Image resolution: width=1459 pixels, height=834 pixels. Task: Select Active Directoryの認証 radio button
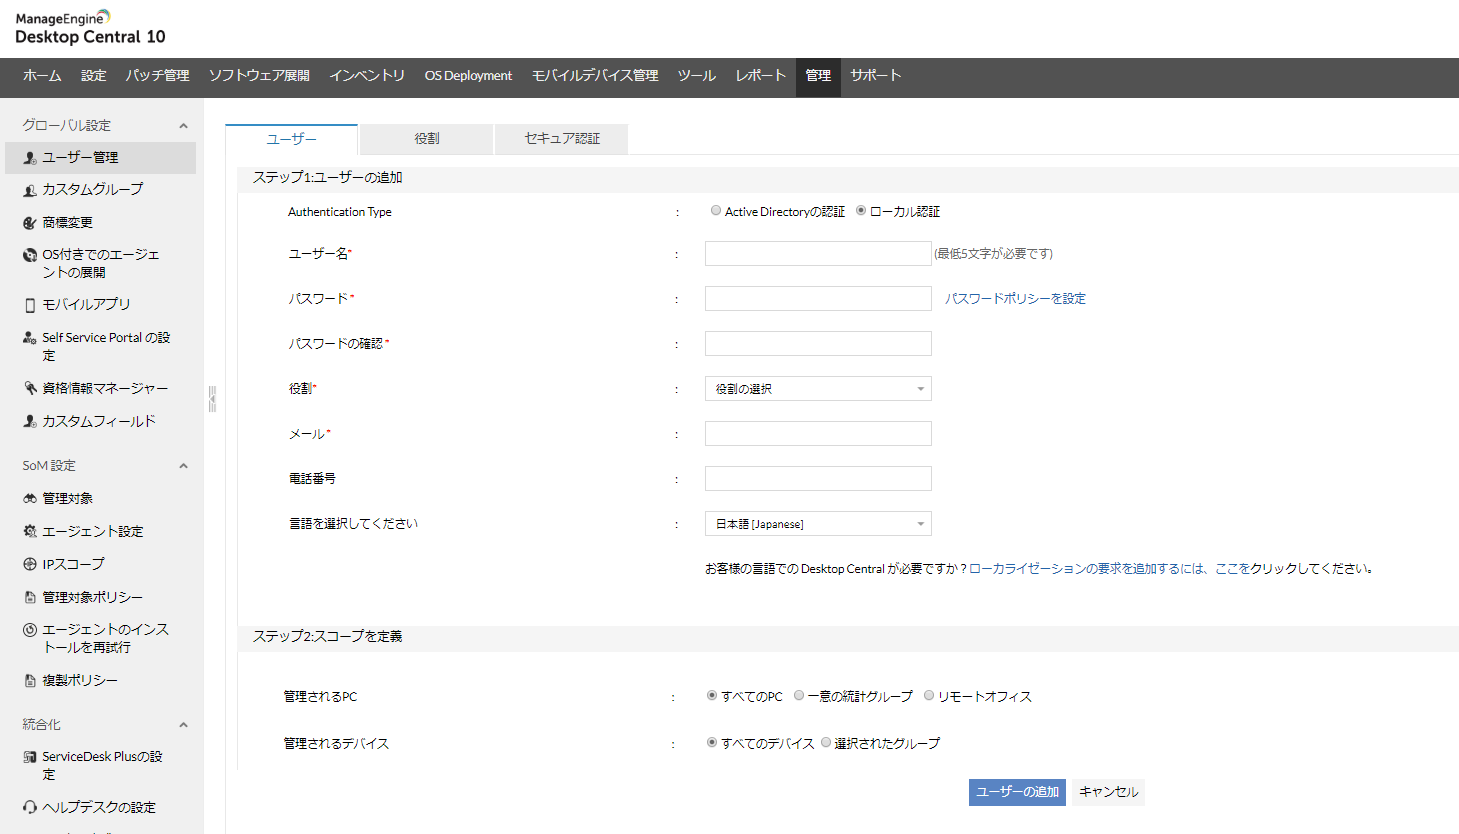tap(716, 211)
